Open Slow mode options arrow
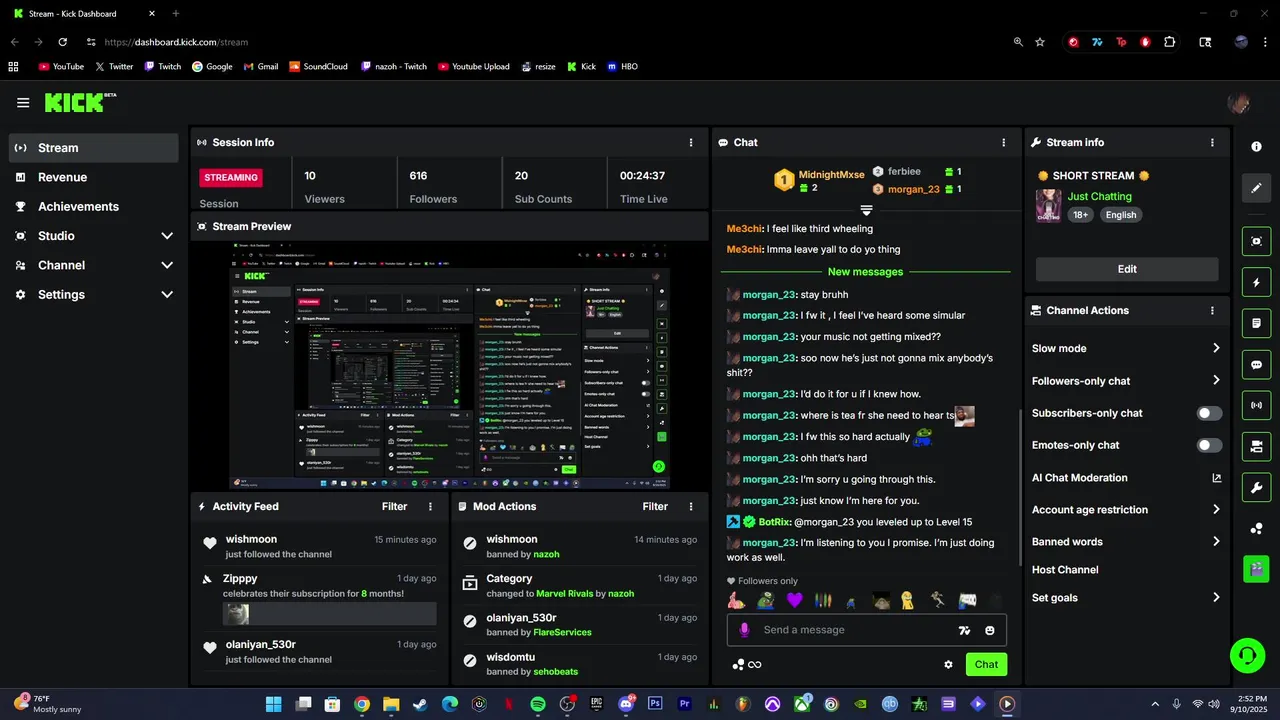 pyautogui.click(x=1216, y=348)
